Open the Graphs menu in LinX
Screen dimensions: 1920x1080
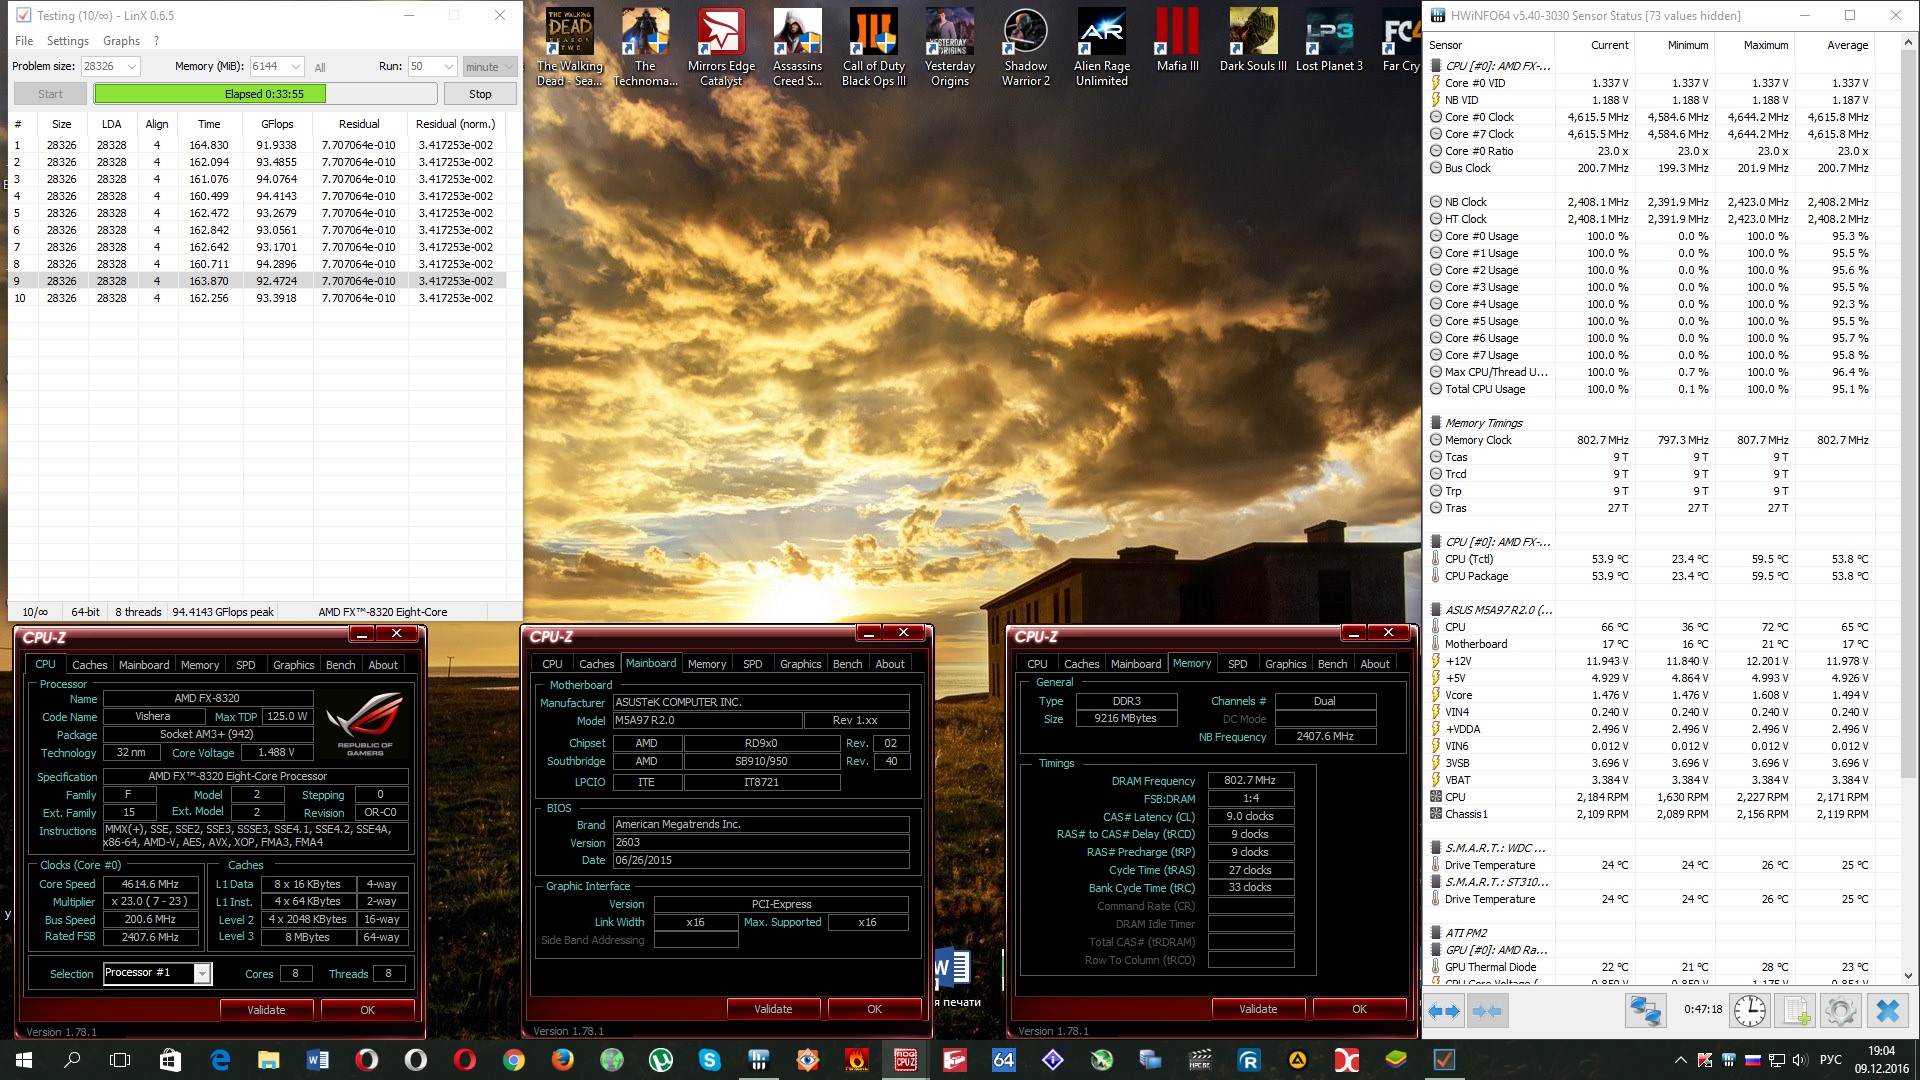[121, 41]
